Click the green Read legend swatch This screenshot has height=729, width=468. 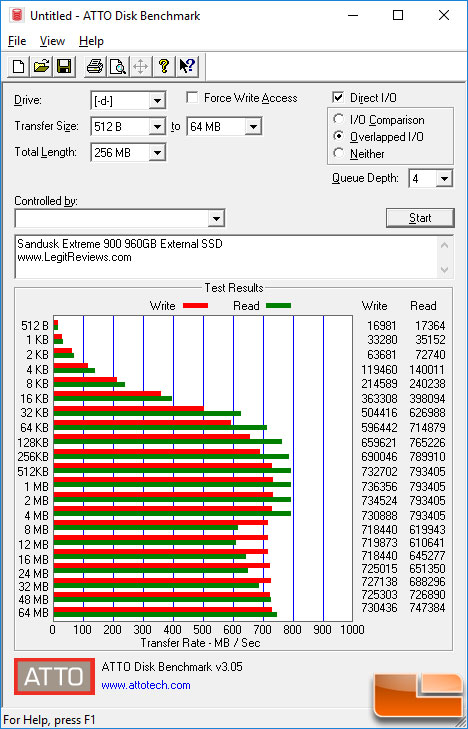[x=278, y=306]
